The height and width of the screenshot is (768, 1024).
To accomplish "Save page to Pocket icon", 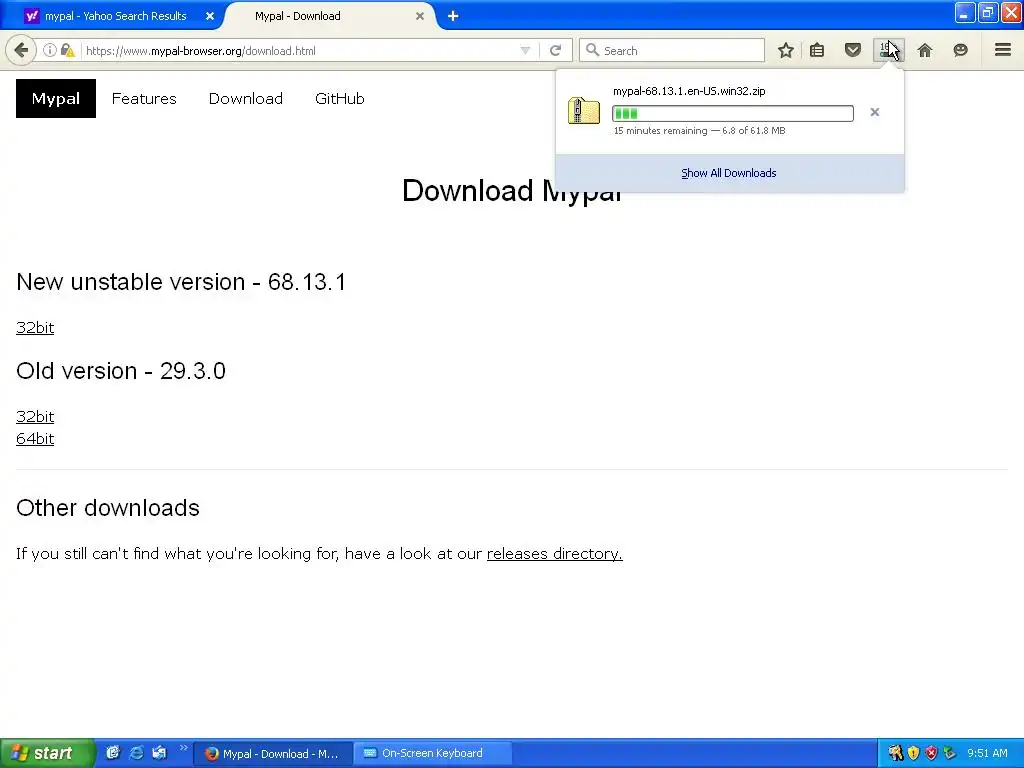I will coord(852,50).
